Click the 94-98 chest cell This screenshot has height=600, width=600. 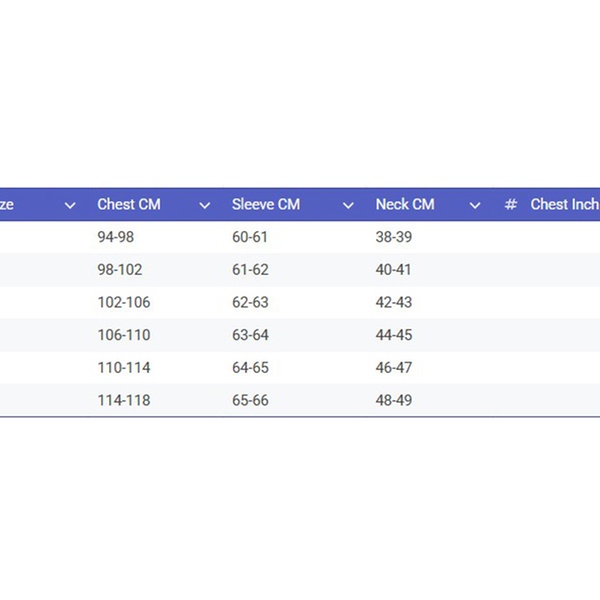(x=114, y=237)
